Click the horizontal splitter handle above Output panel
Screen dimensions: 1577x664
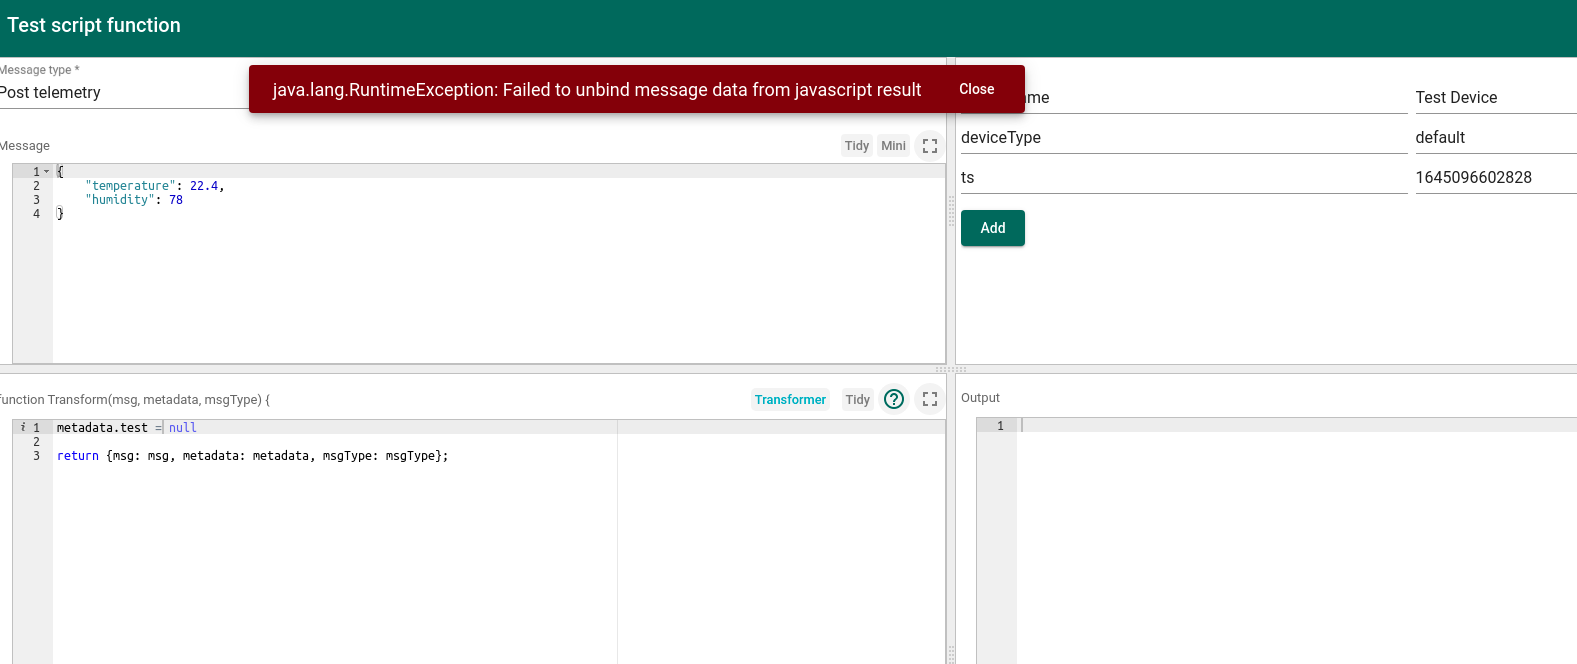951,369
